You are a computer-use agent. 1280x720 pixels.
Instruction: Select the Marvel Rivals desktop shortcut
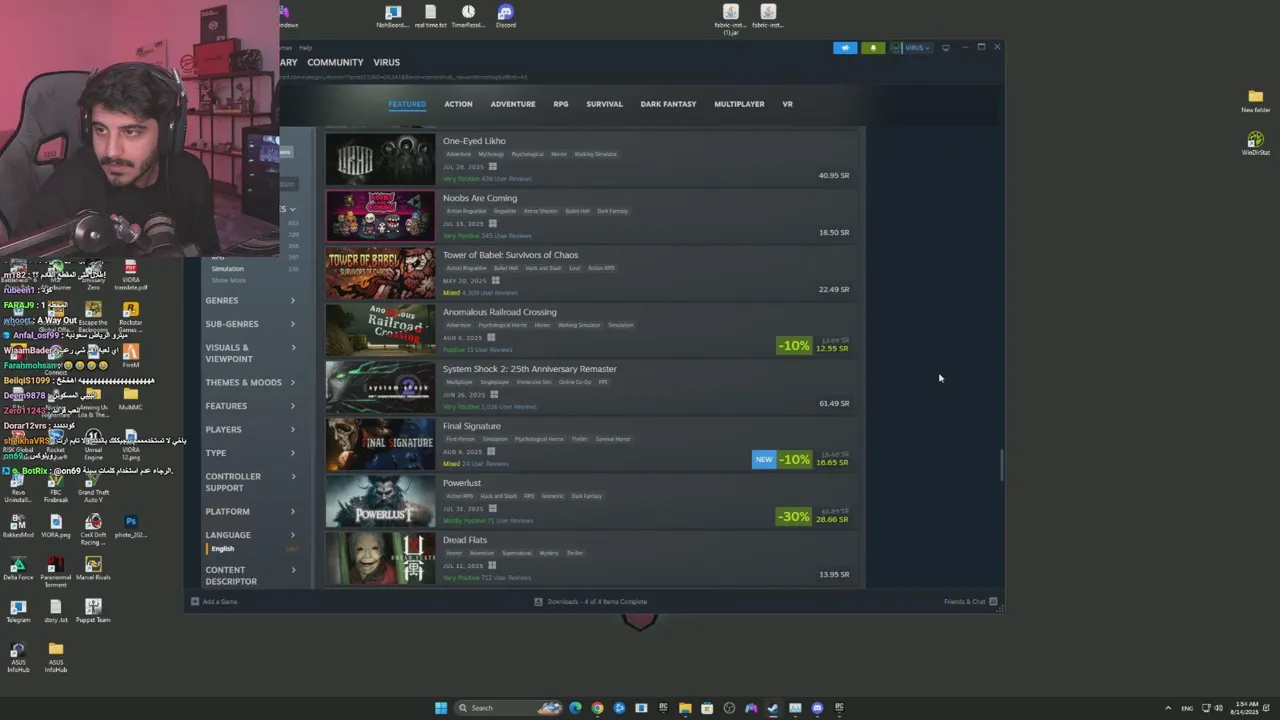pyautogui.click(x=93, y=569)
